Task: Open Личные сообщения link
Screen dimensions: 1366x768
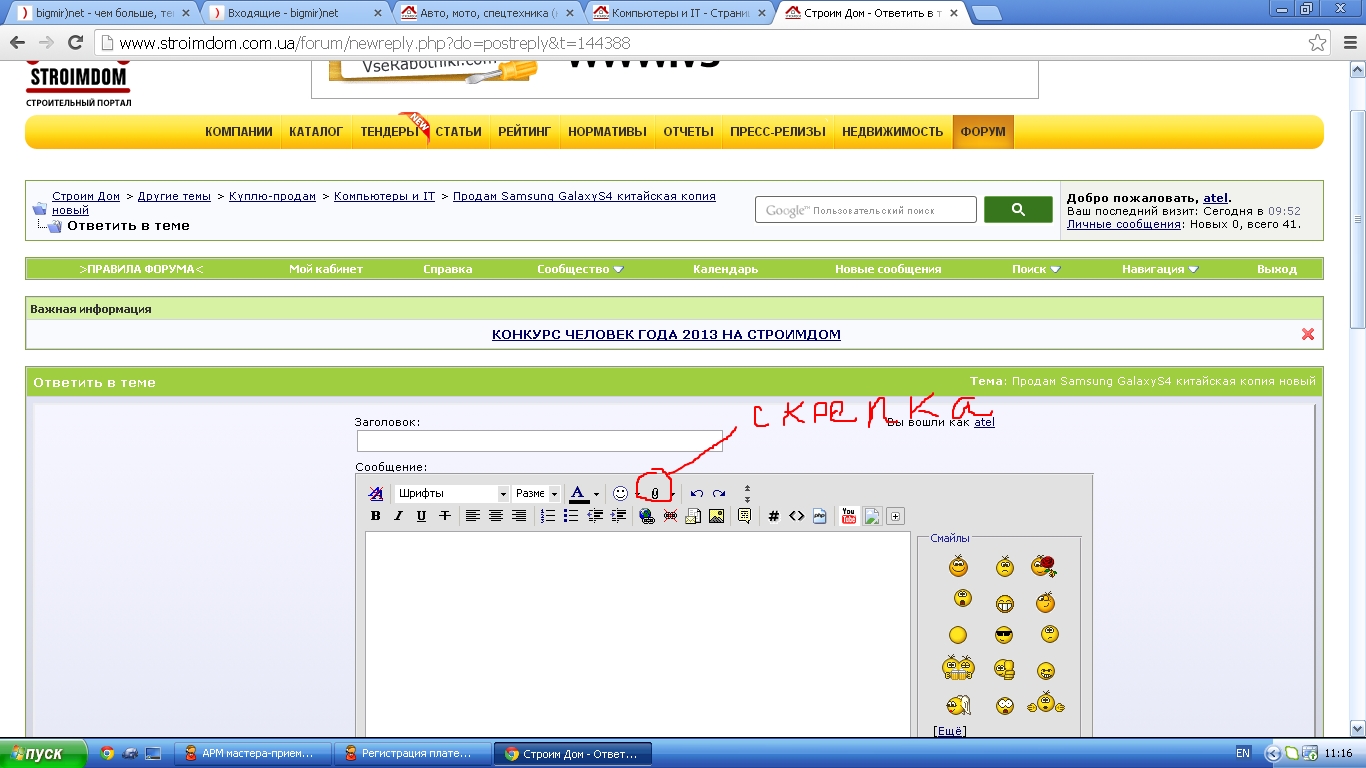Action: coord(1124,224)
